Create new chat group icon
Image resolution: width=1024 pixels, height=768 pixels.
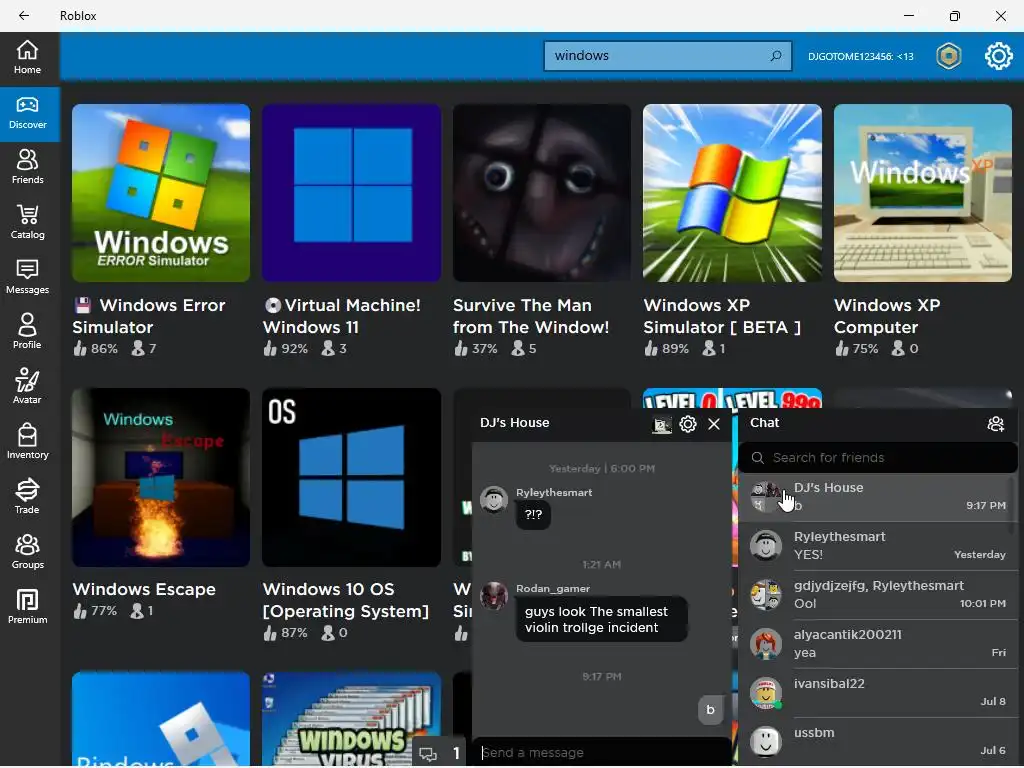tap(996, 424)
